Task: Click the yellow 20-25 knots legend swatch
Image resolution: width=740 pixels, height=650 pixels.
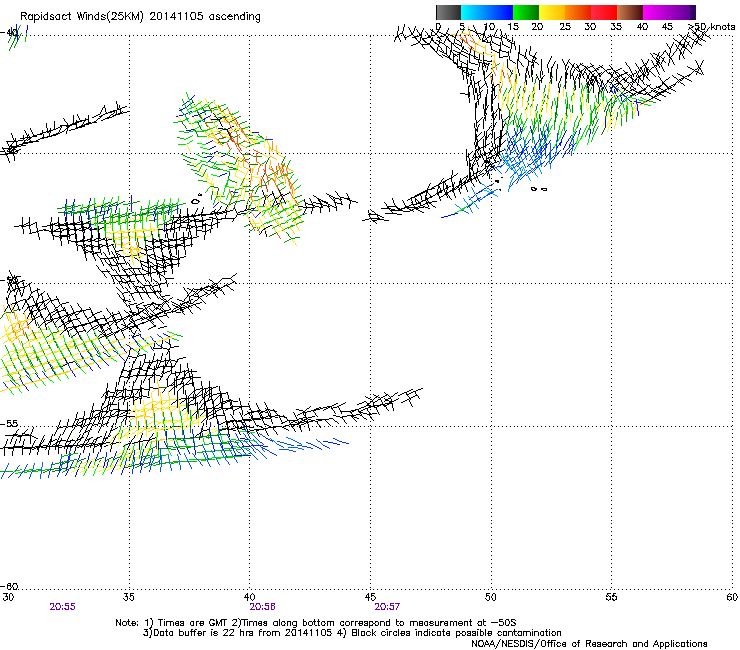Action: coord(552,12)
